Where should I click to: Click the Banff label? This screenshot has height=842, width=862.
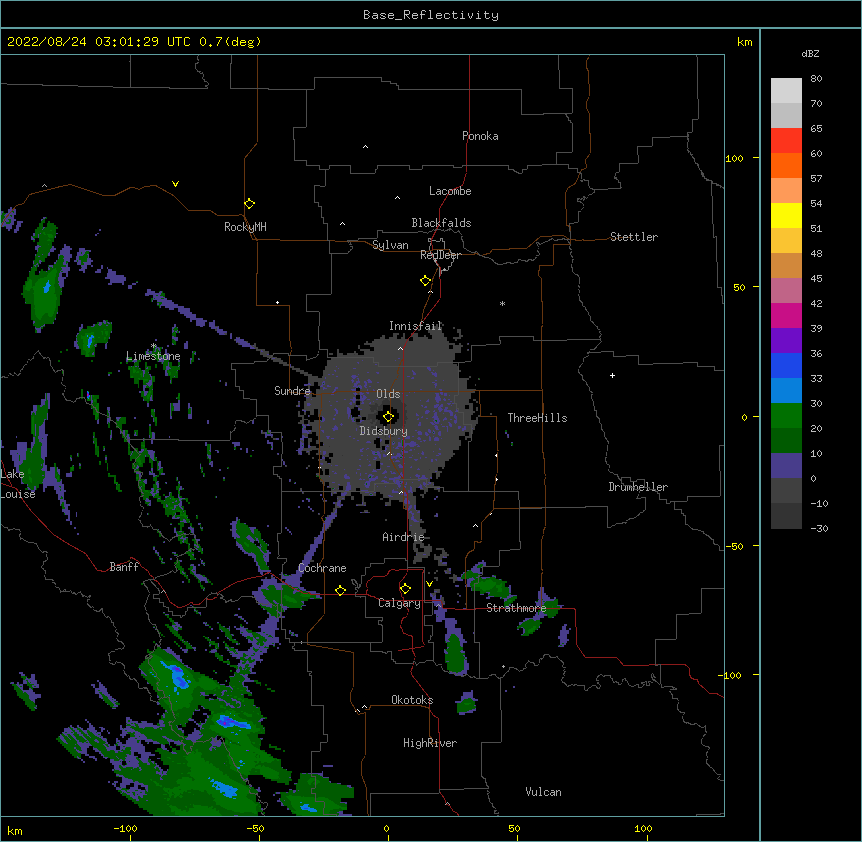(124, 567)
